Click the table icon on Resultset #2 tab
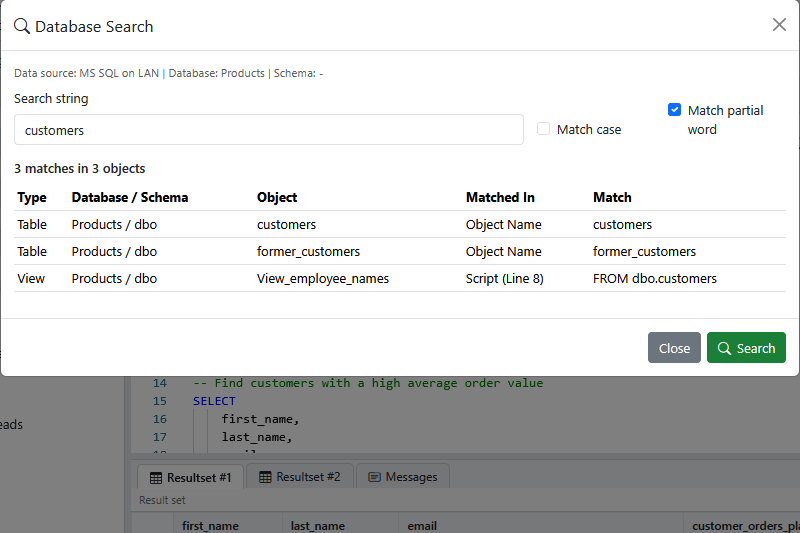 265,477
